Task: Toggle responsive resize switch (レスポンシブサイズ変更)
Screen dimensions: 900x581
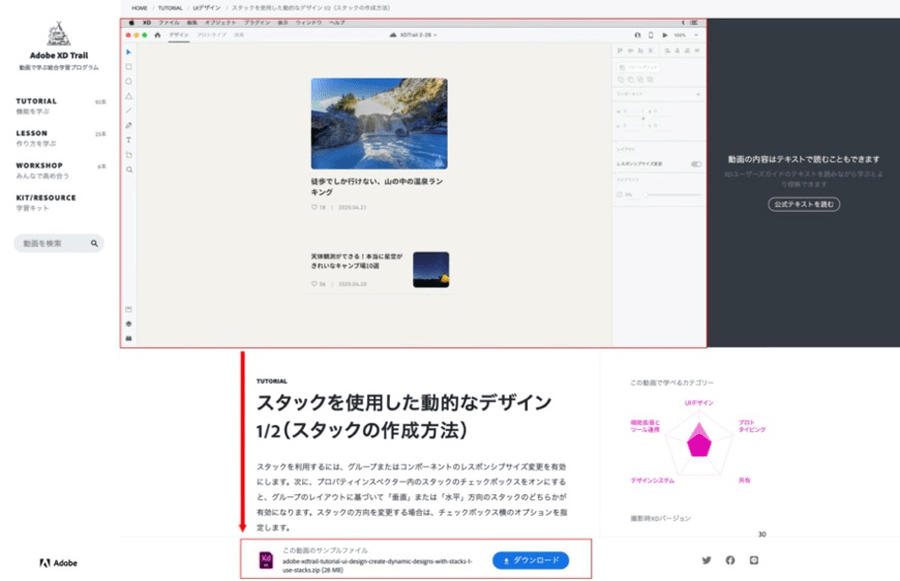Action: pos(696,164)
